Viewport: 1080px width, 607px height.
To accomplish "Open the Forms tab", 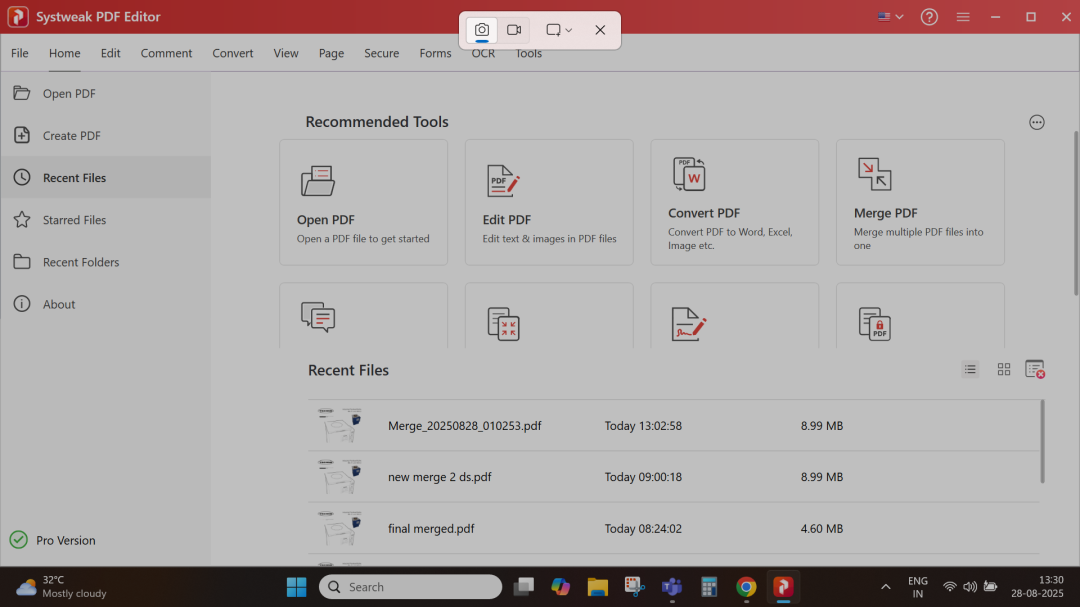I will tap(435, 53).
